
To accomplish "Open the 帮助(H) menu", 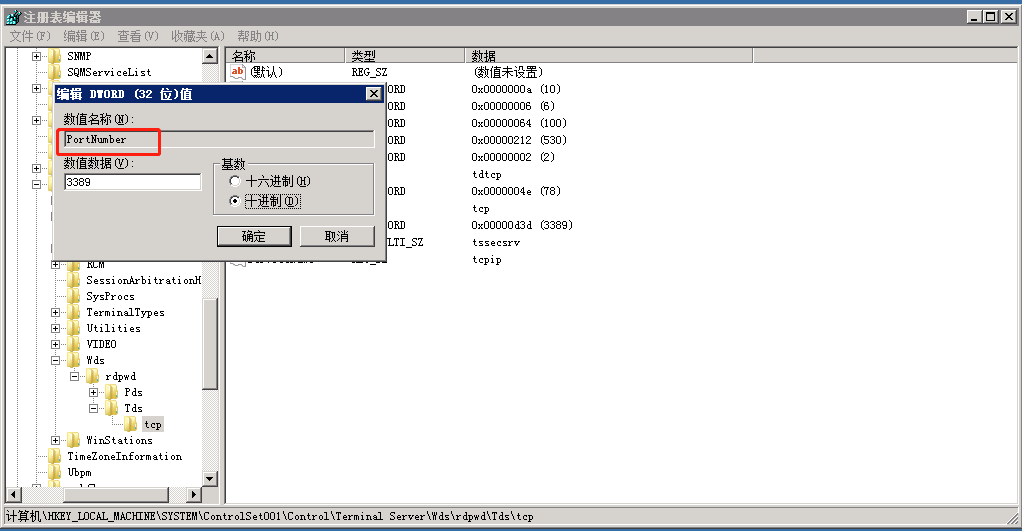I will point(257,36).
